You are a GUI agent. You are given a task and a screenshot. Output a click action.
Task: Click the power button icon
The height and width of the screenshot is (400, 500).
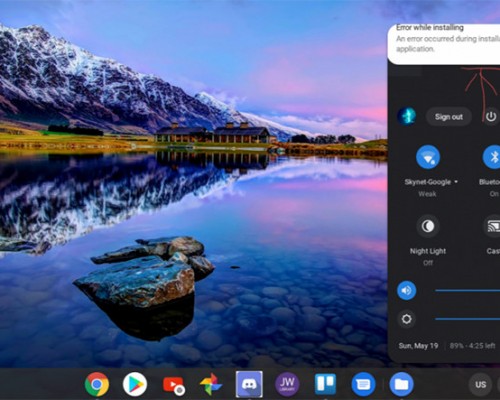point(490,117)
